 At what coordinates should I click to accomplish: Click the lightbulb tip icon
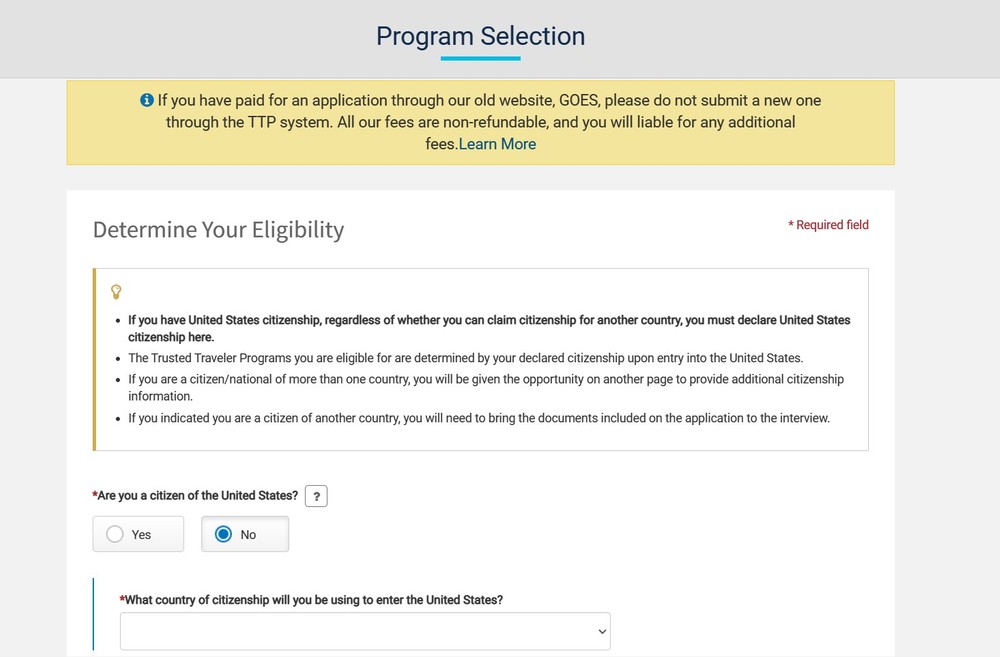point(116,291)
